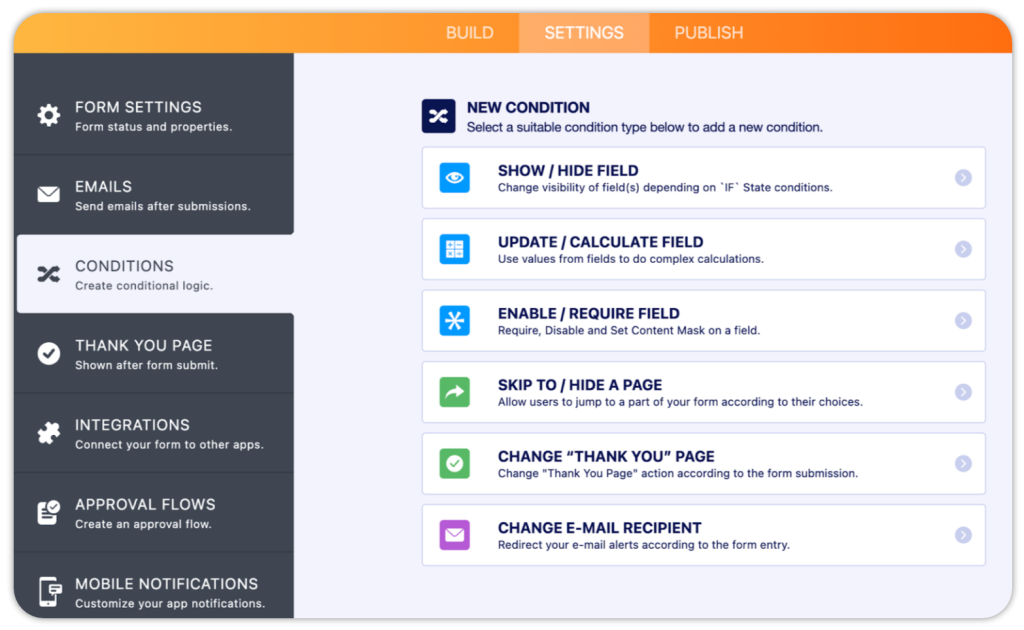This screenshot has height=630, width=1024.
Task: Choose the Skip To / Hide A Page condition
Action: click(703, 392)
